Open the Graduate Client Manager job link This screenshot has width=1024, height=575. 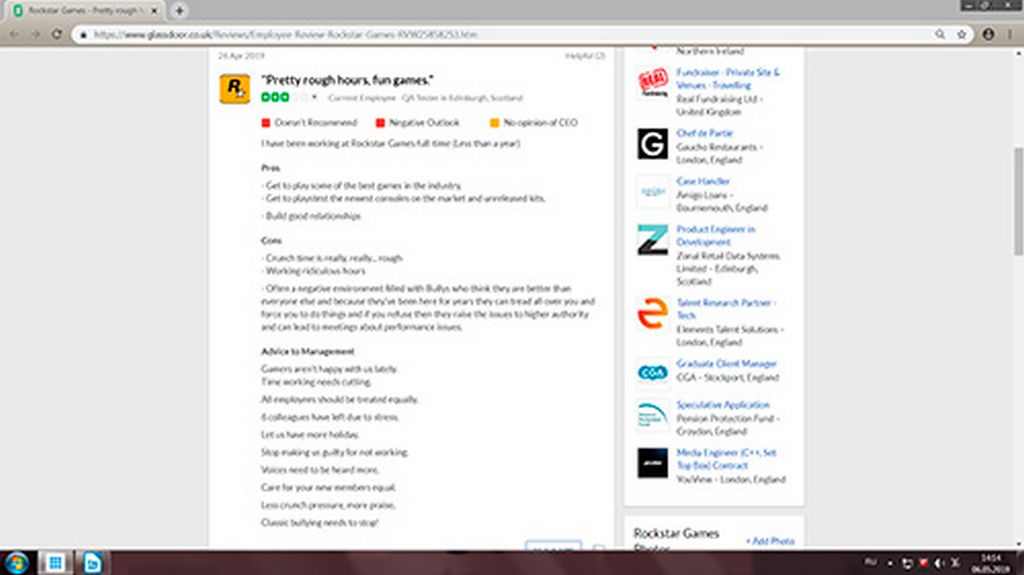click(x=726, y=363)
